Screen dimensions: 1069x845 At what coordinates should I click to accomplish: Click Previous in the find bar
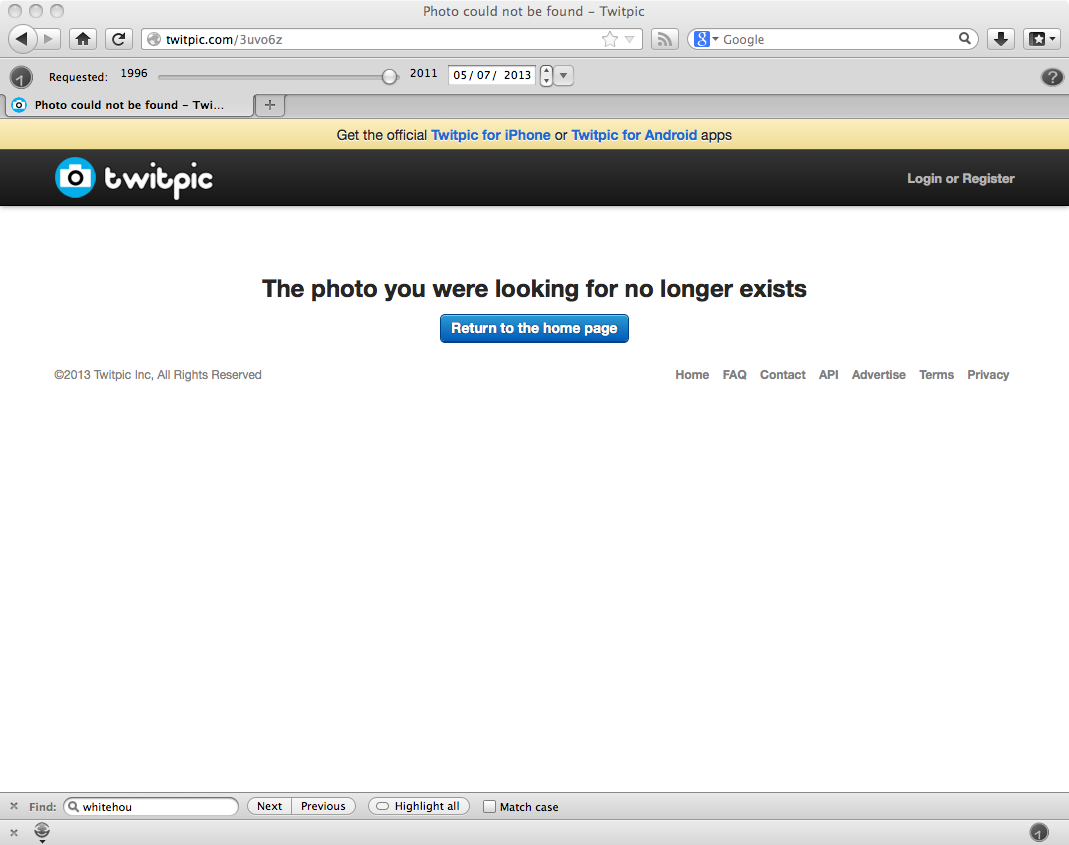coord(323,806)
